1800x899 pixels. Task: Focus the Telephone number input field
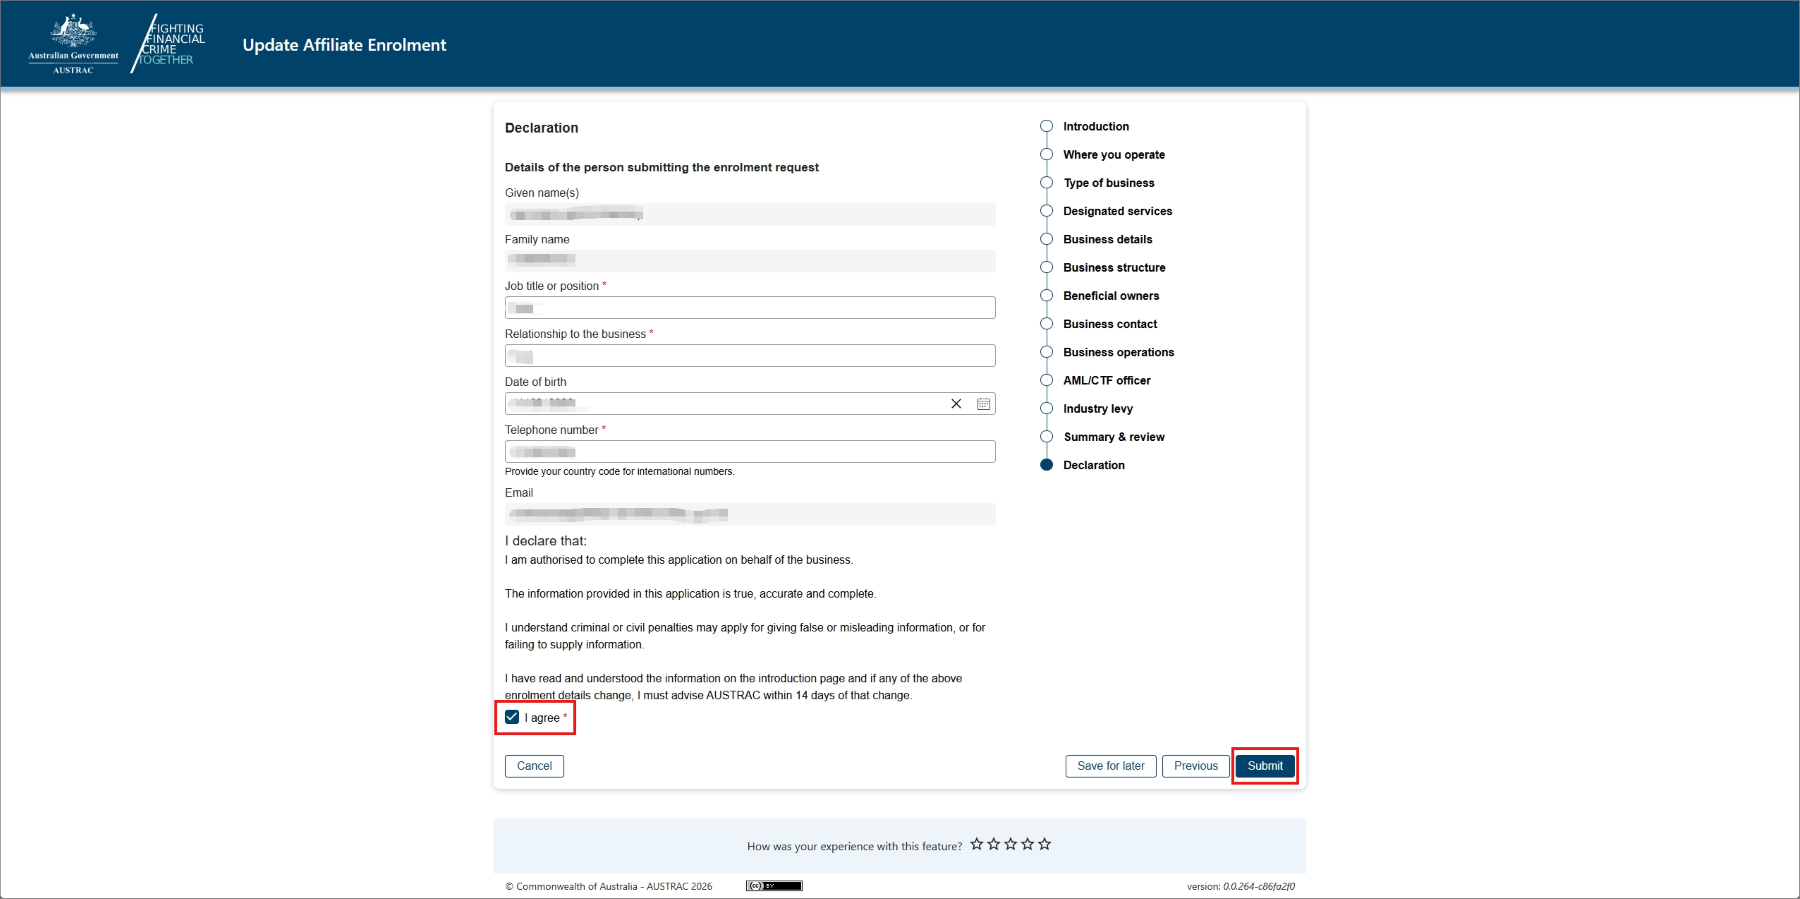(750, 452)
